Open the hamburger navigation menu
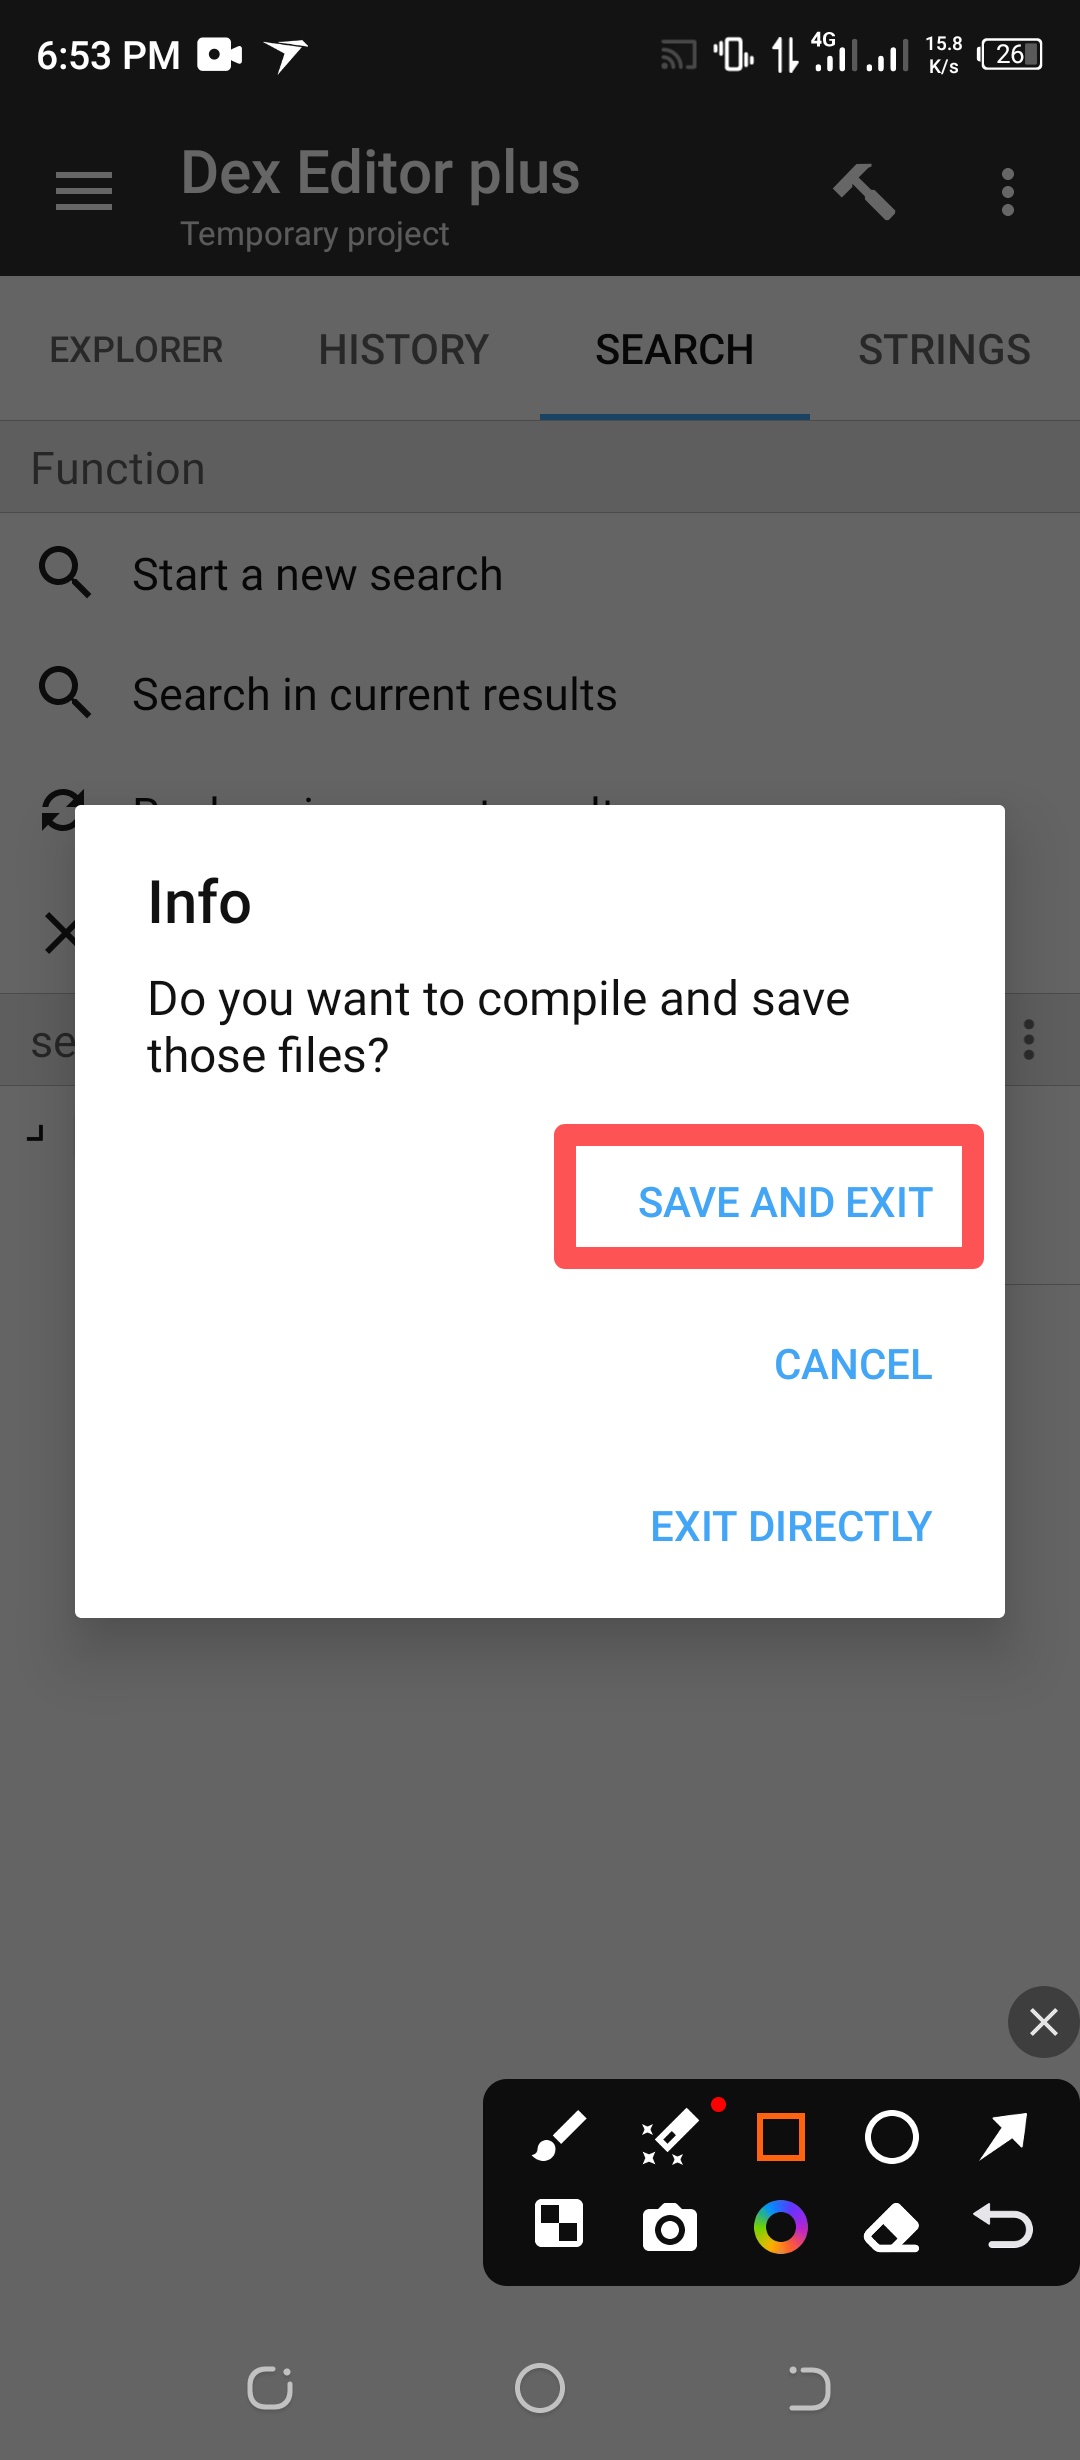Image resolution: width=1080 pixels, height=2460 pixels. (84, 190)
